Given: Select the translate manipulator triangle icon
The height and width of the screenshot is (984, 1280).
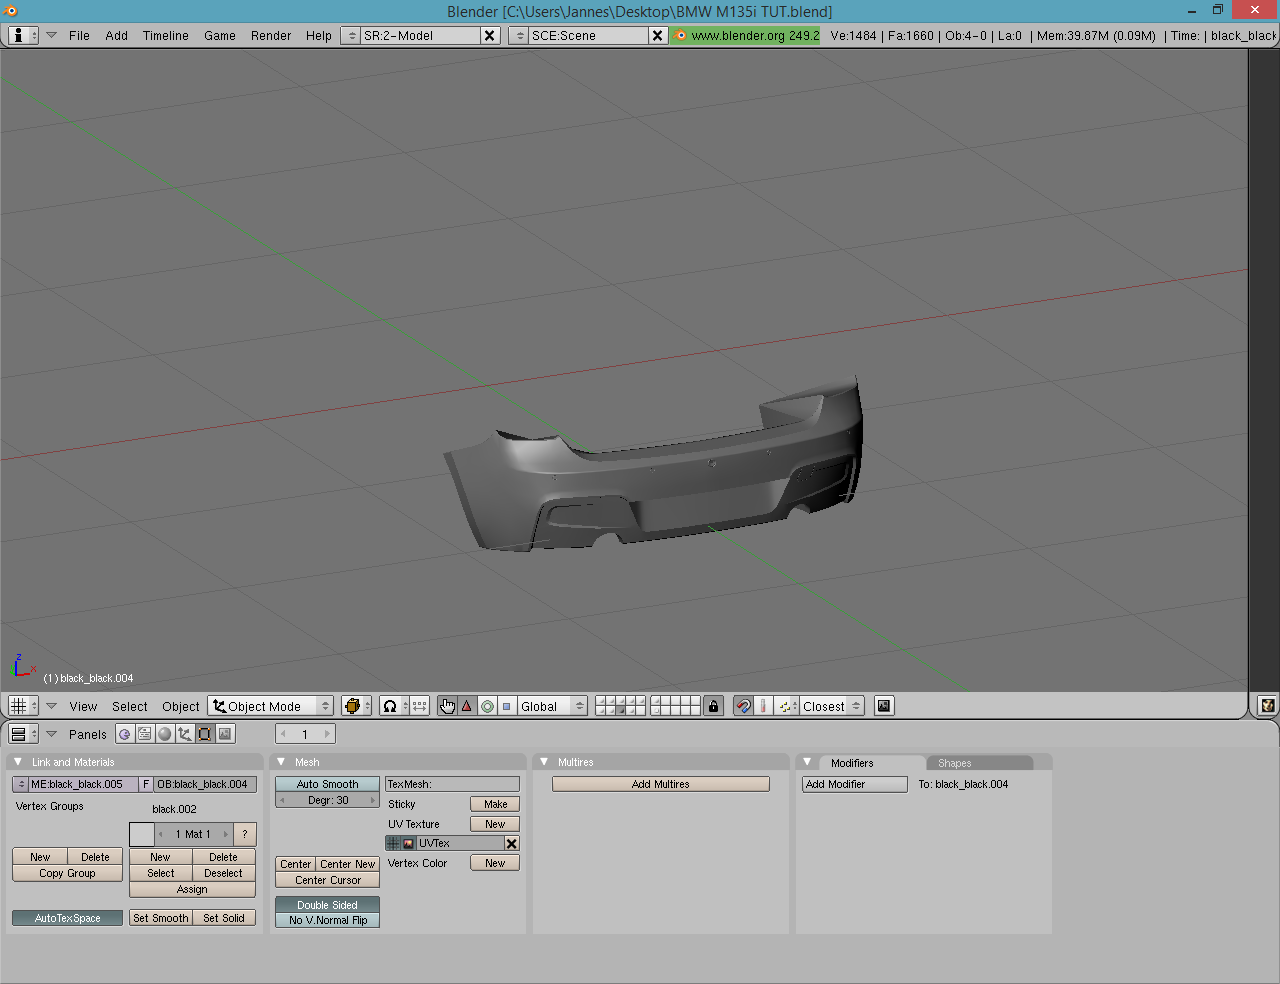Looking at the screenshot, I should pyautogui.click(x=467, y=706).
